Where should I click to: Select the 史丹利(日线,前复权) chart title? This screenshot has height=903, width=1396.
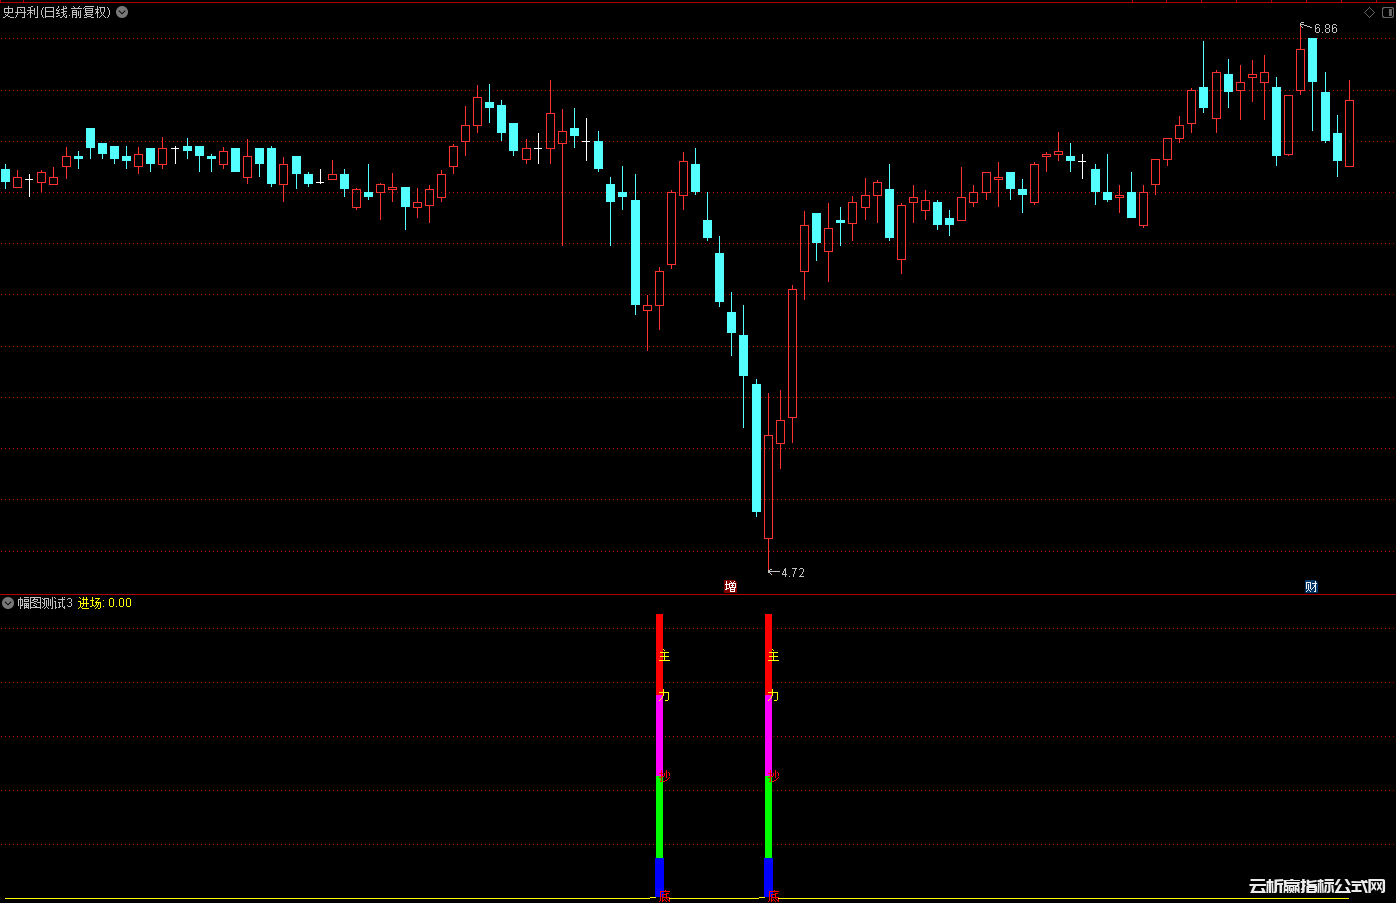[x=57, y=12]
